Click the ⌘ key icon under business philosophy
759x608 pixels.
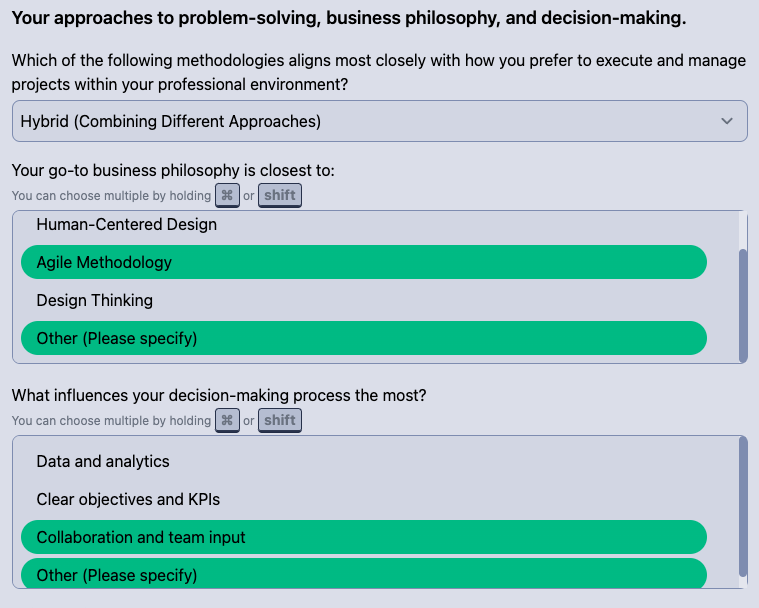(227, 196)
